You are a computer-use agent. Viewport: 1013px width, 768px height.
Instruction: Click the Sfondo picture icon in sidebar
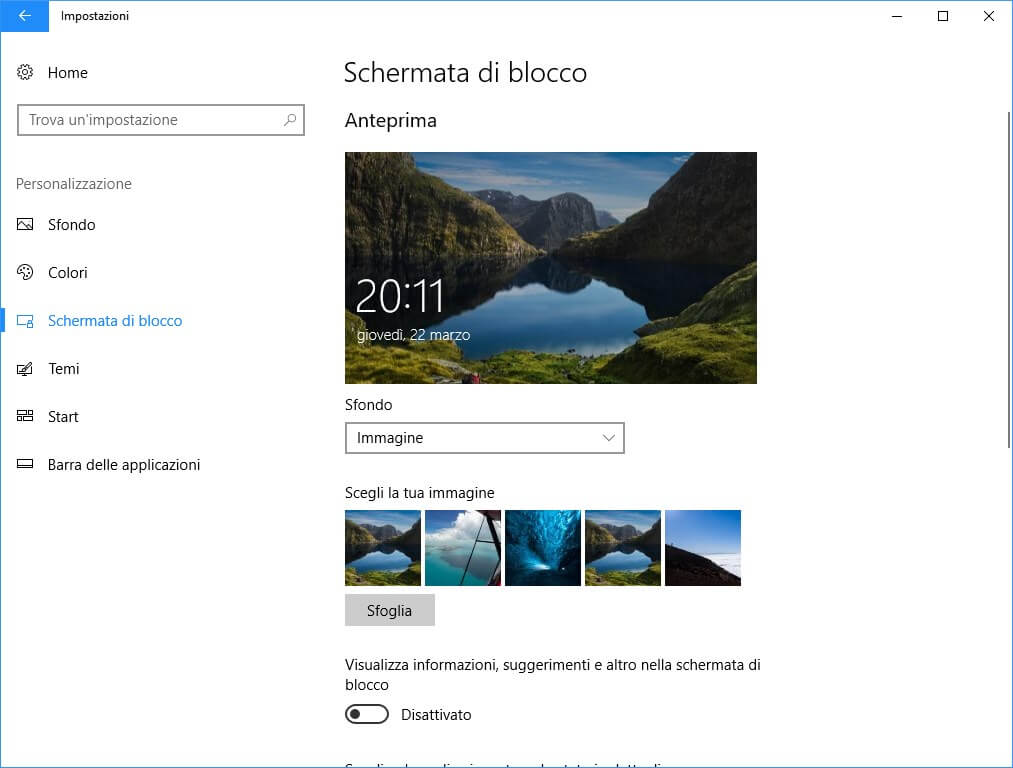26,225
